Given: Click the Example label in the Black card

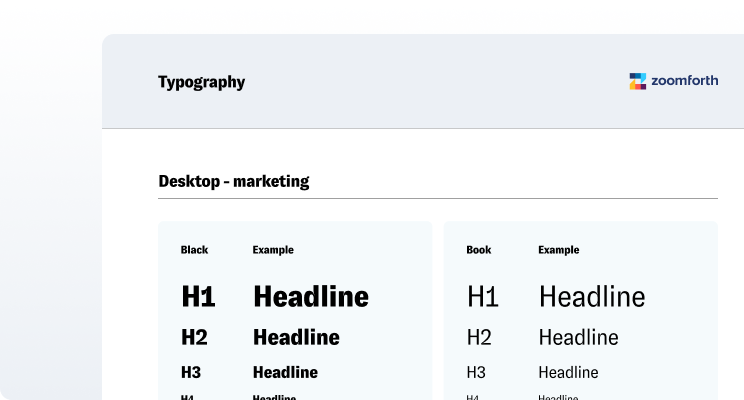Looking at the screenshot, I should pos(273,250).
